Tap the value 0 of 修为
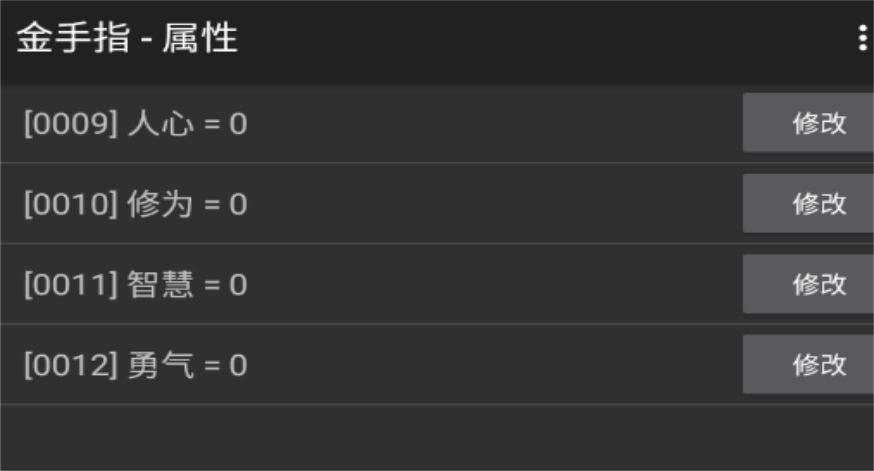 point(238,205)
